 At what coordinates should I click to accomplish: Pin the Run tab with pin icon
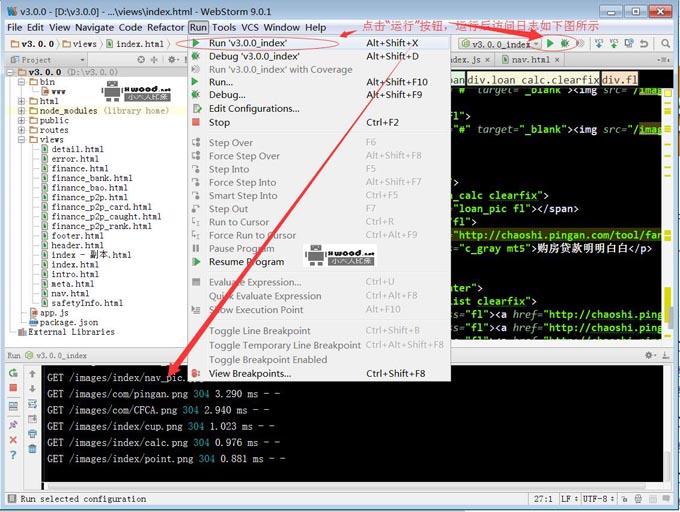pyautogui.click(x=13, y=424)
